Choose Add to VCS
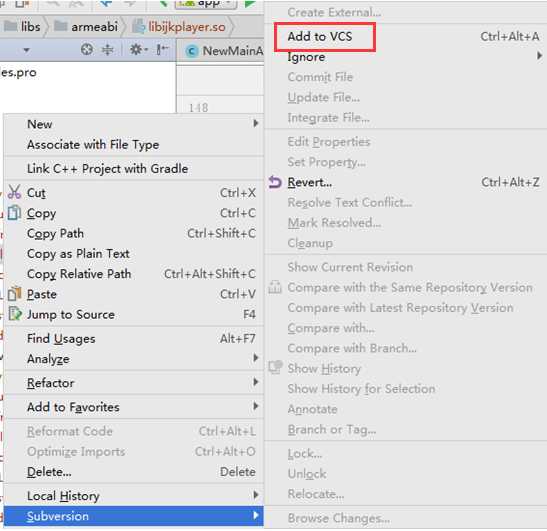Image resolution: width=547 pixels, height=531 pixels. (x=406, y=36)
